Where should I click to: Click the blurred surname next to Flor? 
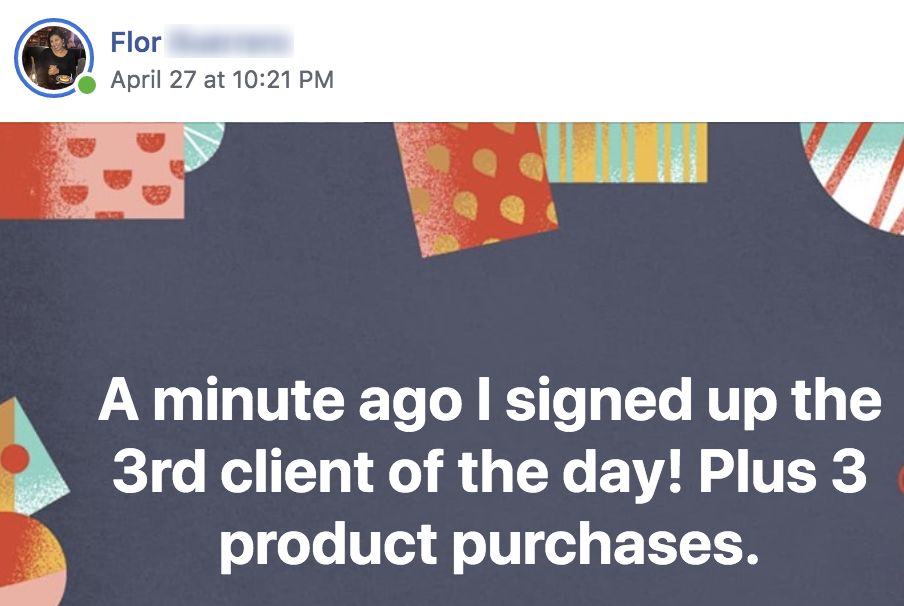[x=229, y=43]
